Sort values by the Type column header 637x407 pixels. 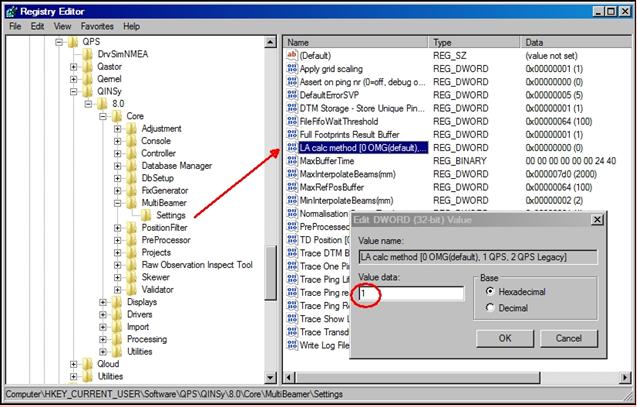coord(474,42)
